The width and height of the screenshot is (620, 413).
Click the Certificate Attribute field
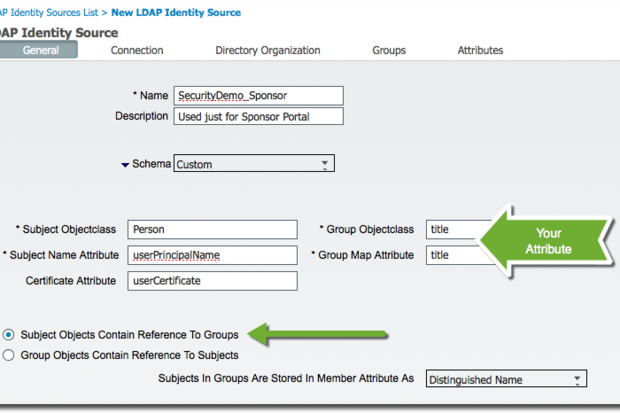[212, 281]
